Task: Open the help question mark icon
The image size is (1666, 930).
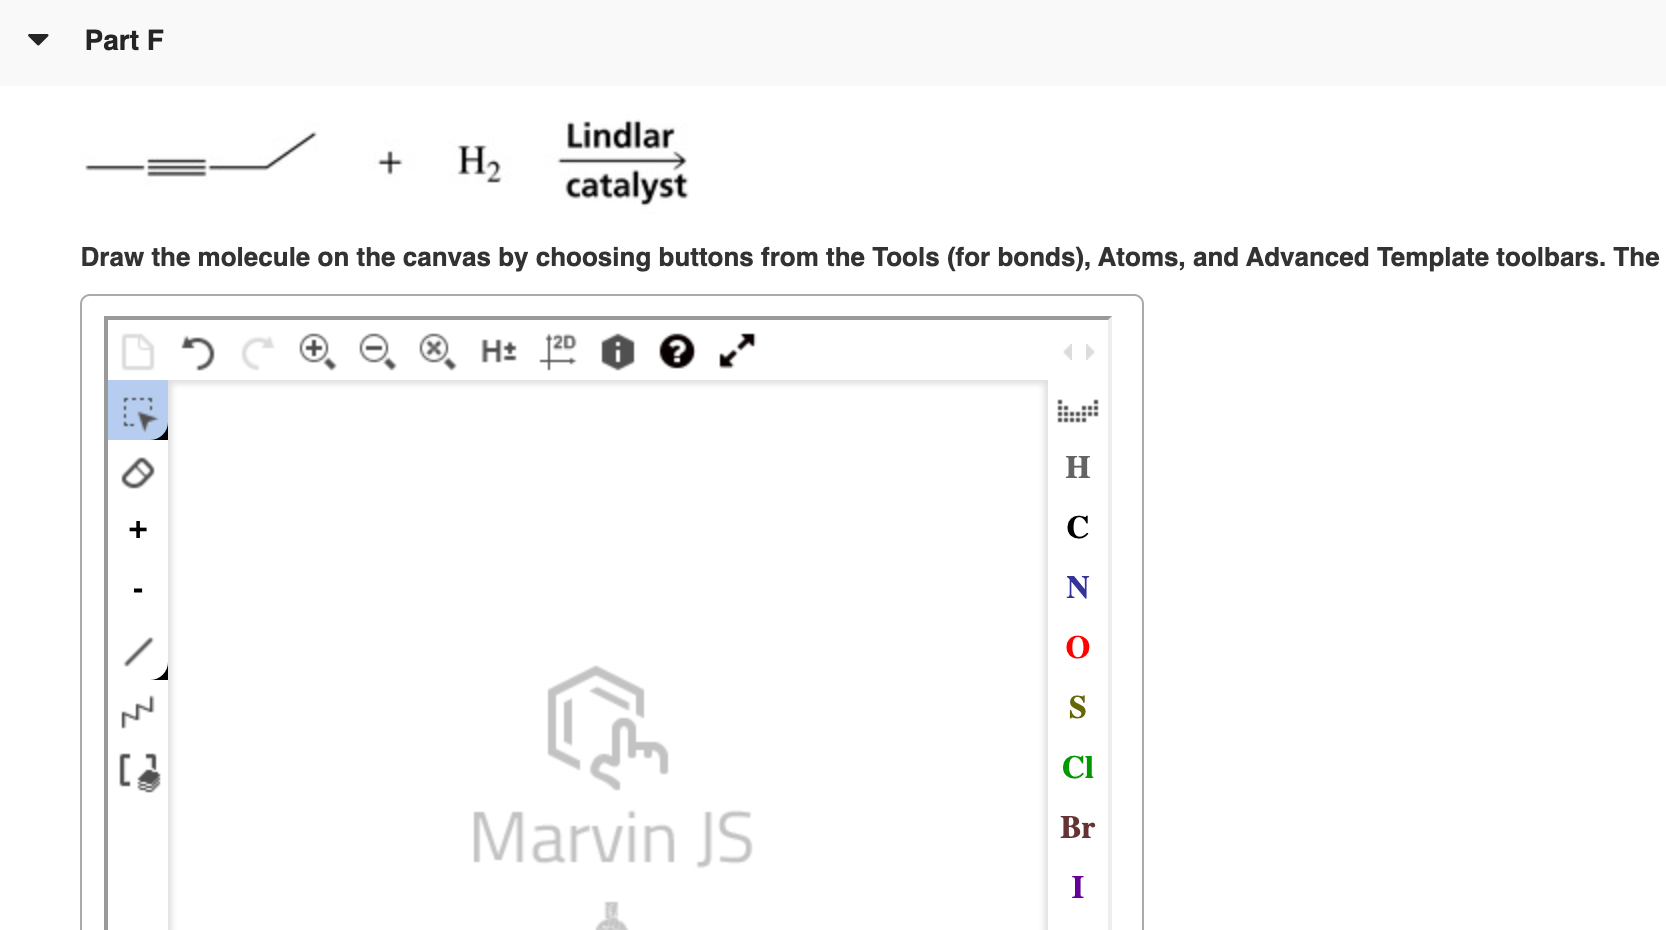Action: point(677,352)
